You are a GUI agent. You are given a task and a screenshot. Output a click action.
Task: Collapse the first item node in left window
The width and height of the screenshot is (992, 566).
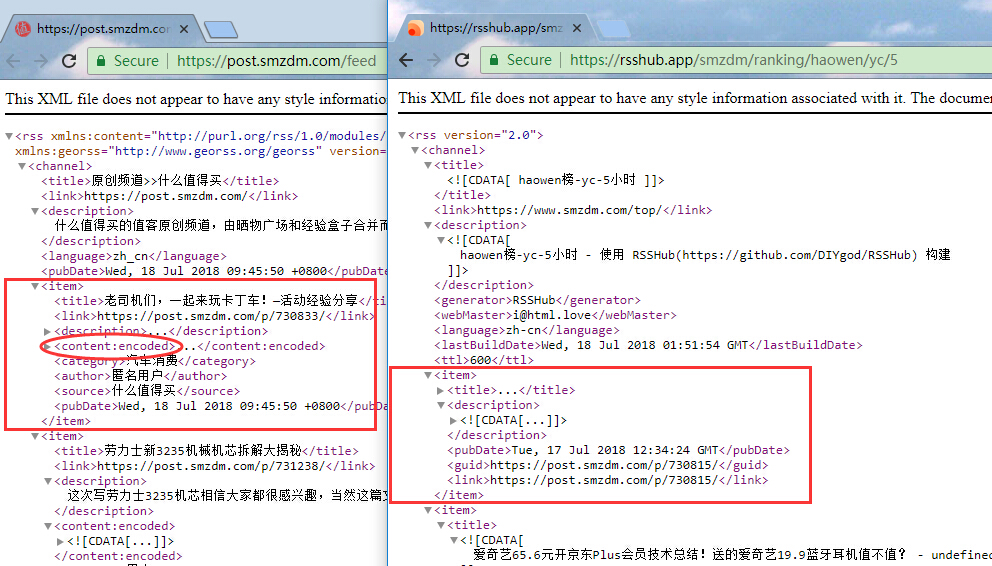tap(35, 286)
